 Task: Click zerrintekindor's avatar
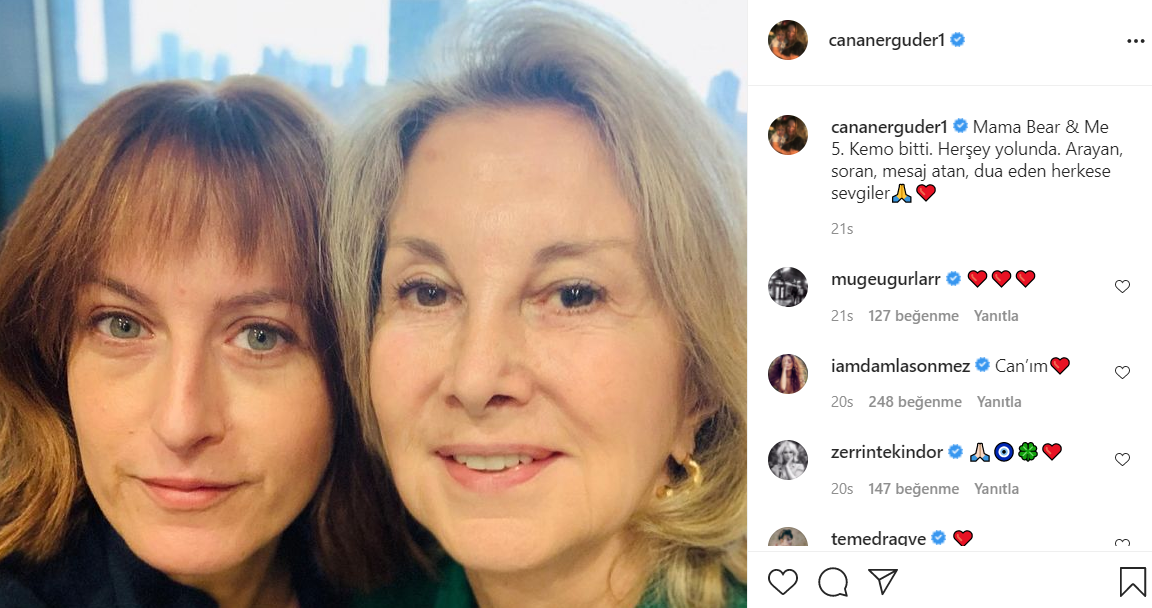(x=788, y=460)
